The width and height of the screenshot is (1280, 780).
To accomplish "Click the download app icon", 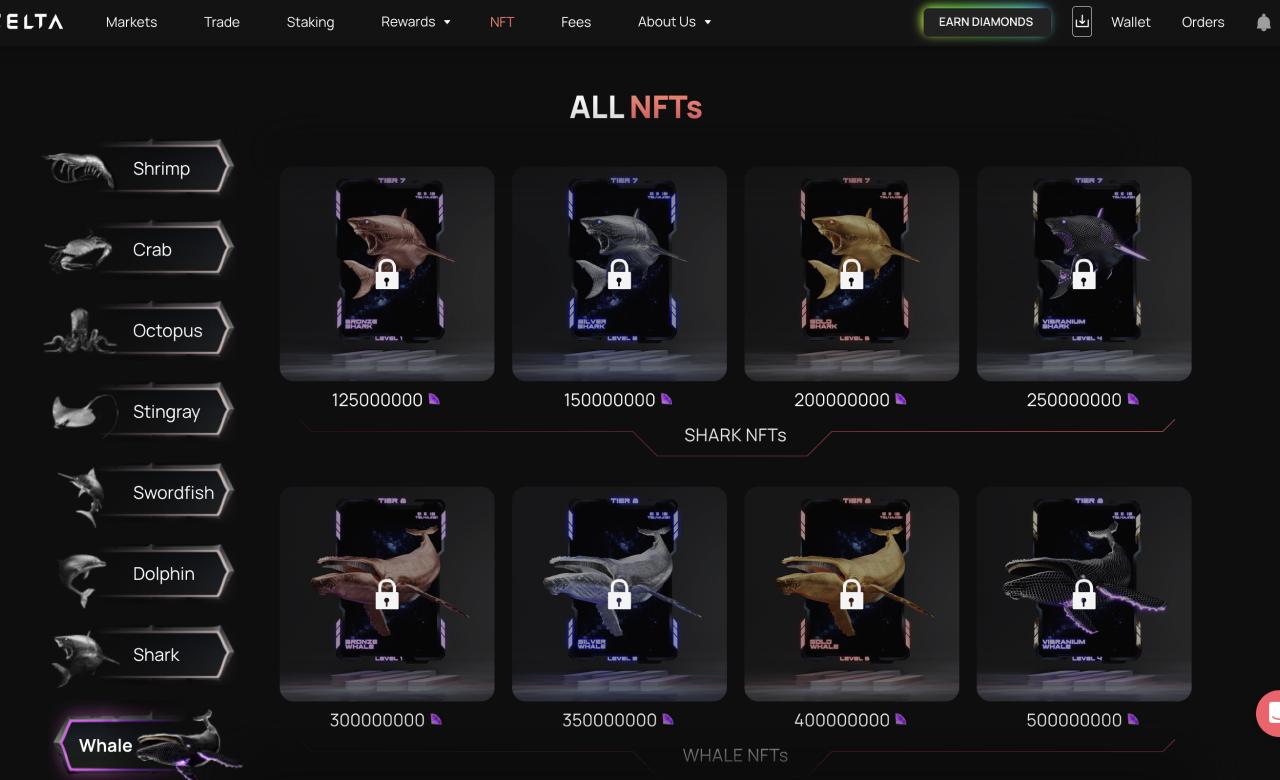I will click(x=1082, y=21).
